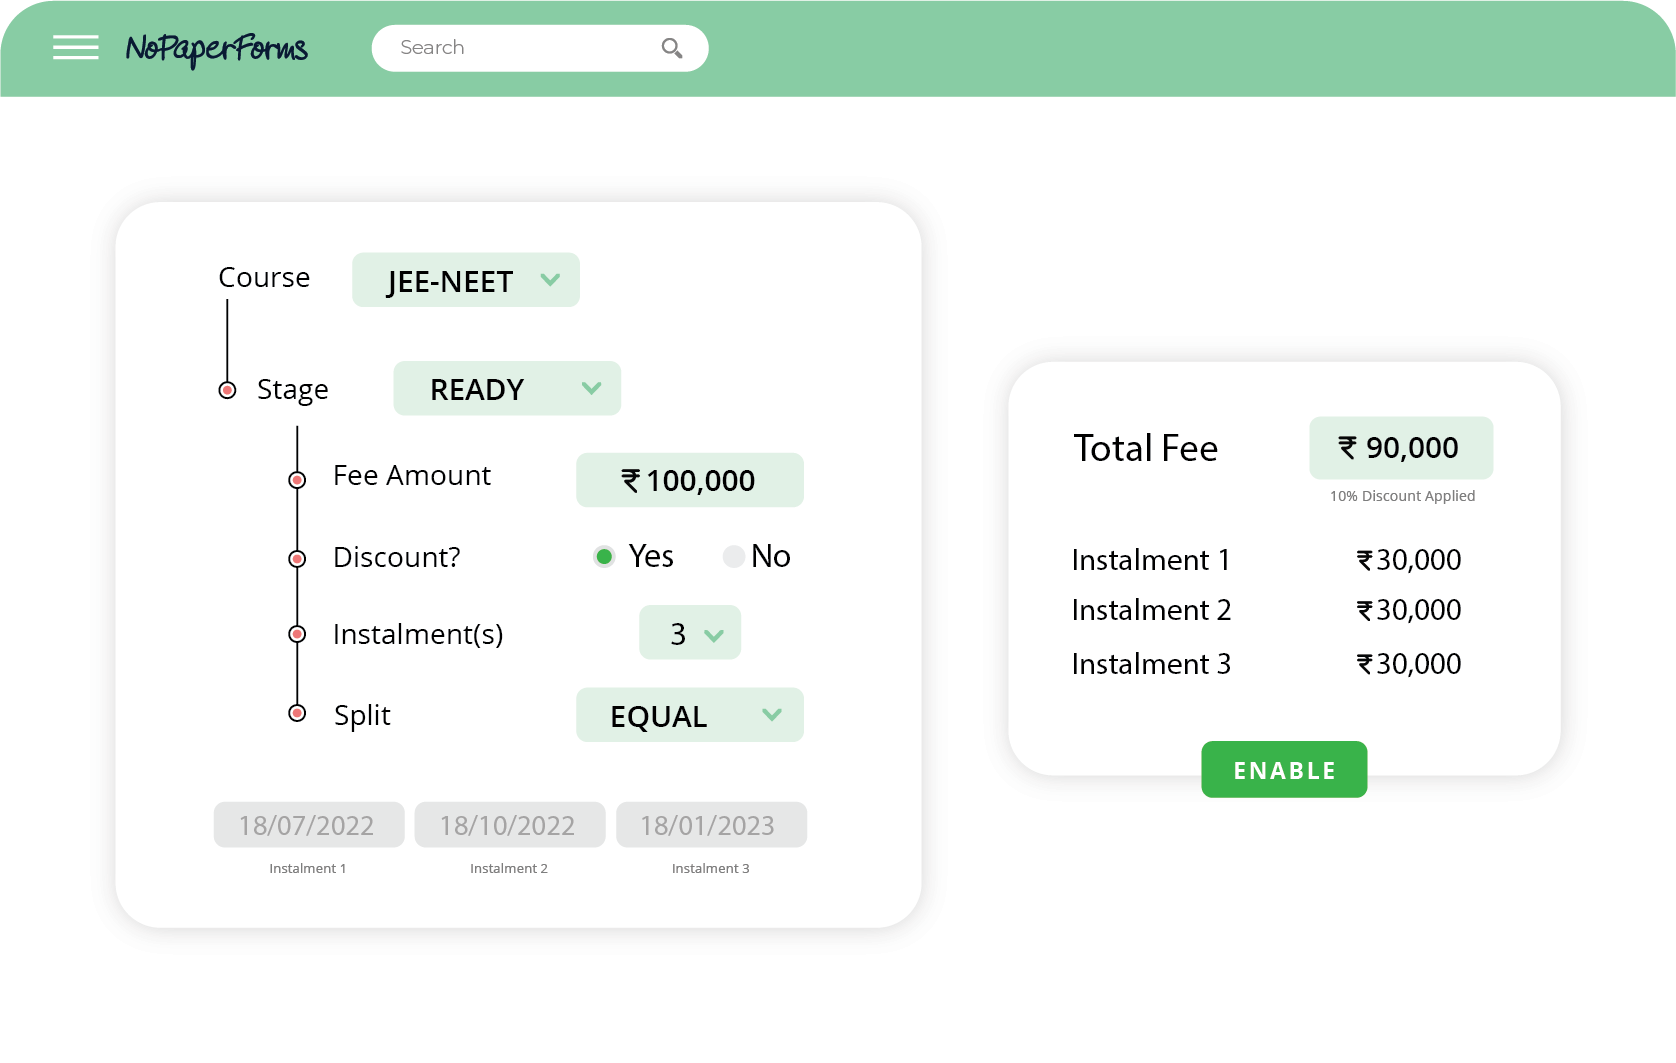Screen dimensions: 1676x1063
Task: Click the Fee Amount node dot
Action: 297,480
